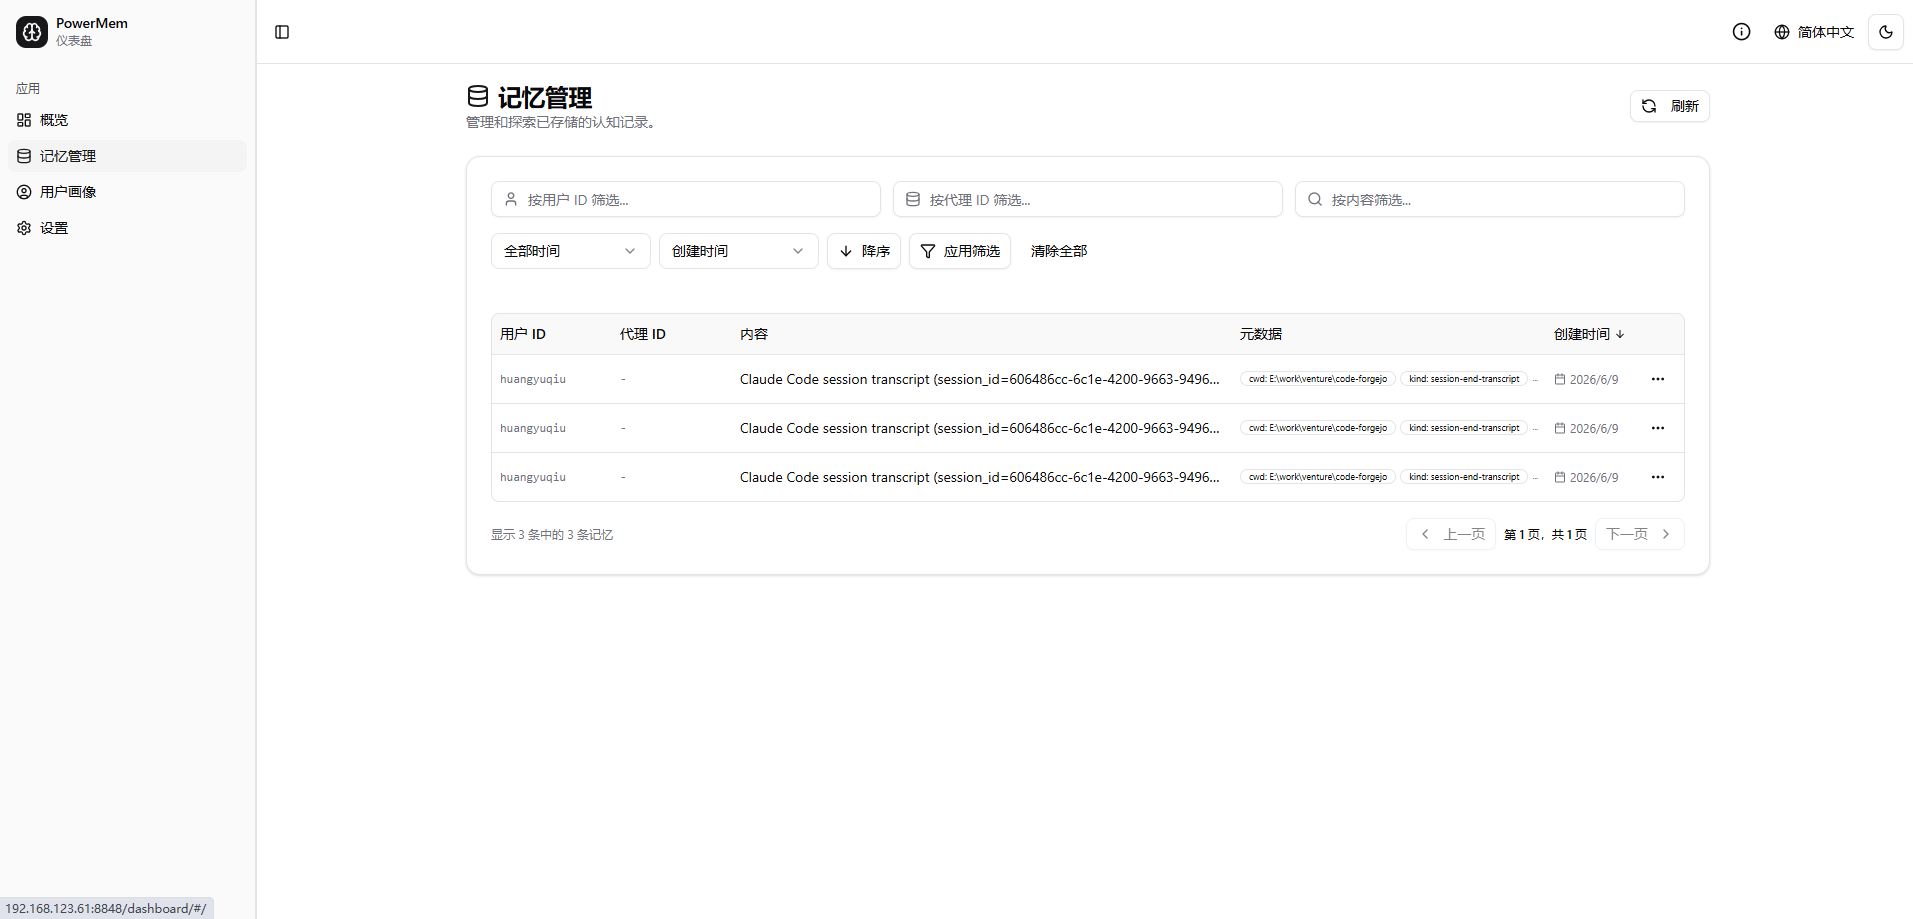
Task: Click the 记忆管理 page heading
Action: [545, 97]
